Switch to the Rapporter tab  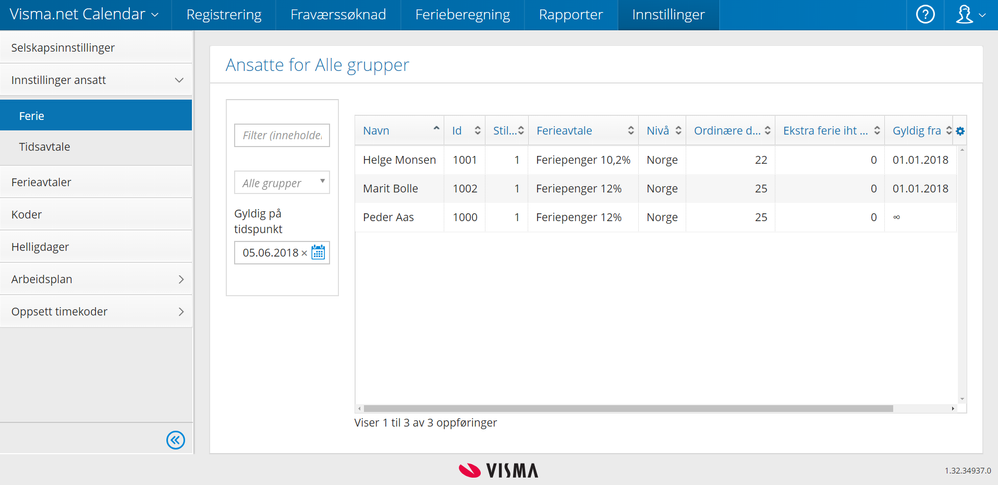coord(571,15)
